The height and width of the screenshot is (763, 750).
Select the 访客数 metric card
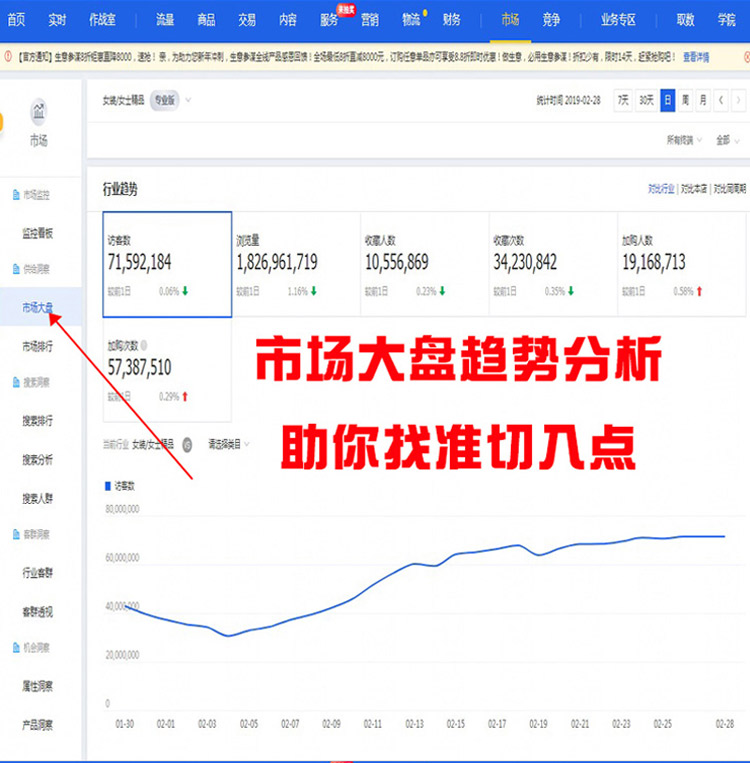tap(167, 264)
